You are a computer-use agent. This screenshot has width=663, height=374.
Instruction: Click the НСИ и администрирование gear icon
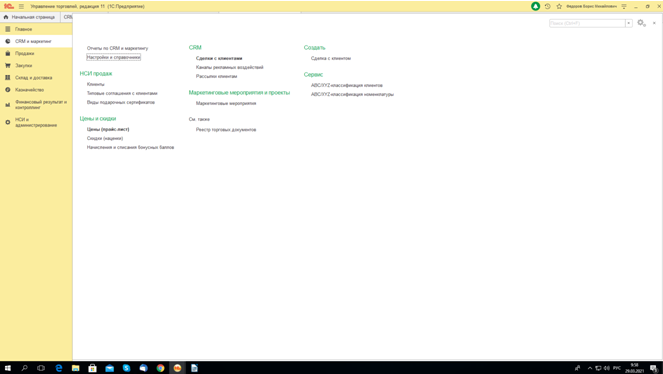coord(8,122)
